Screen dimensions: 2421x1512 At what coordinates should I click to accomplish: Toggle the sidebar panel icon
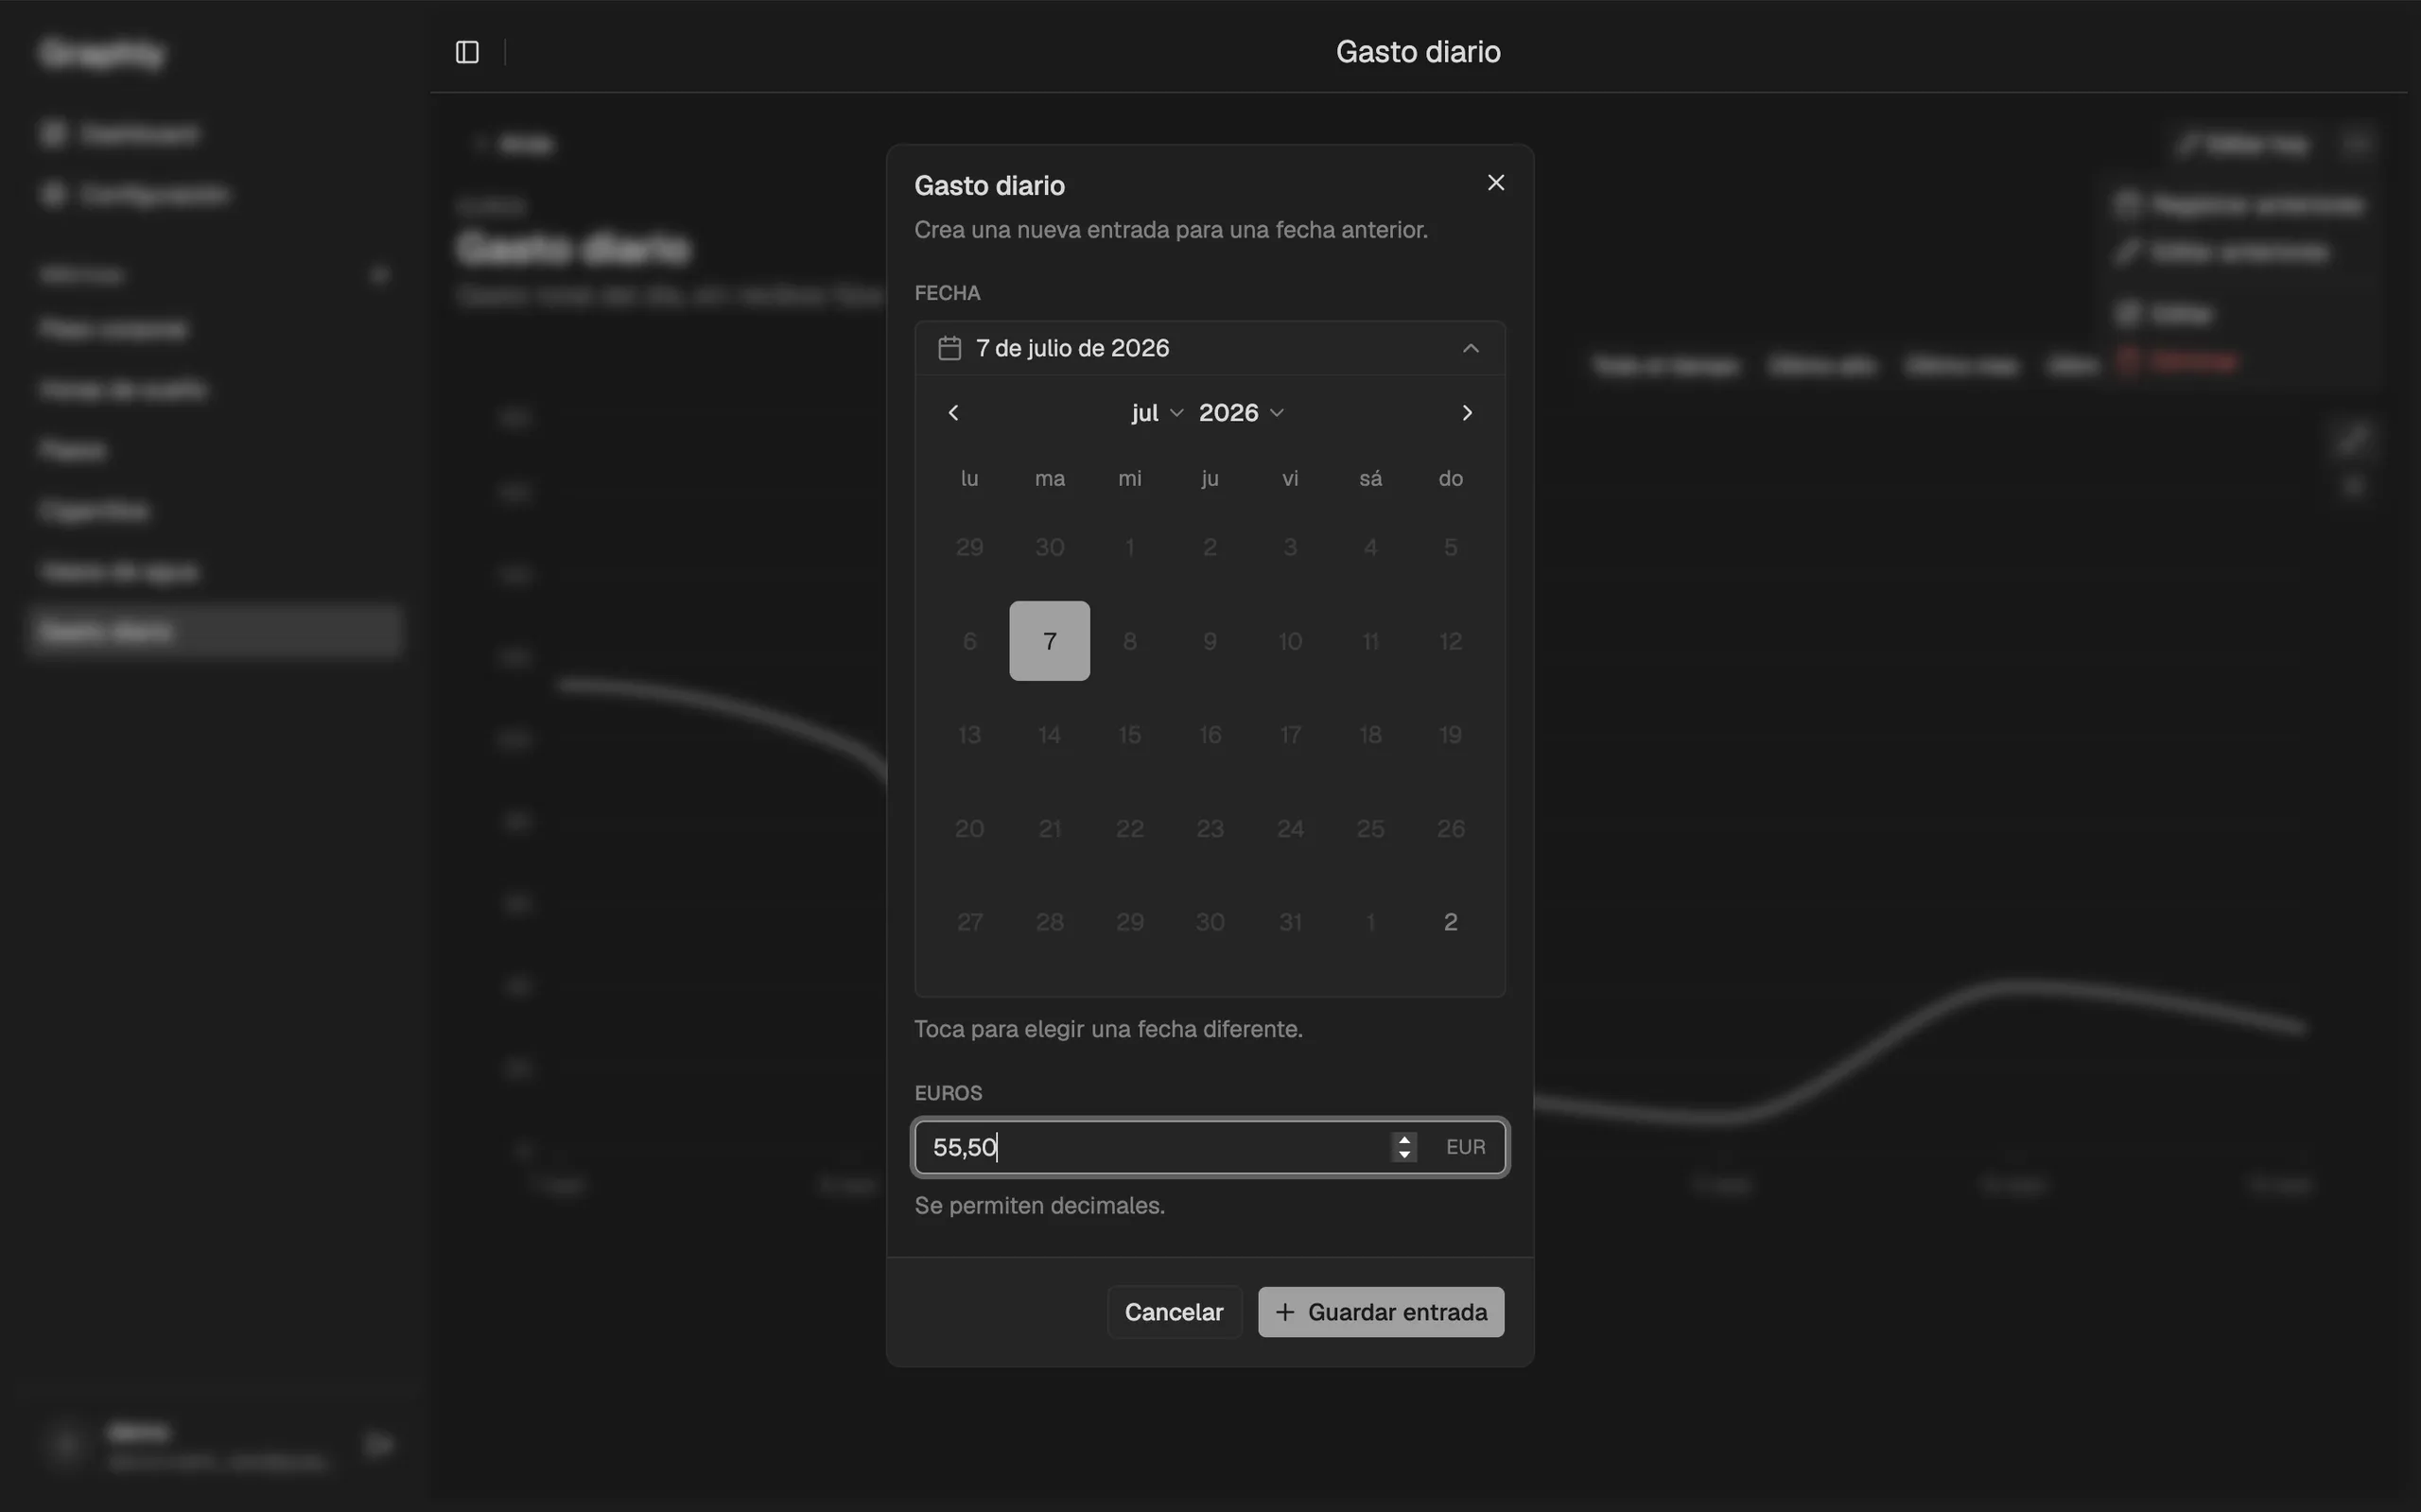(x=467, y=52)
